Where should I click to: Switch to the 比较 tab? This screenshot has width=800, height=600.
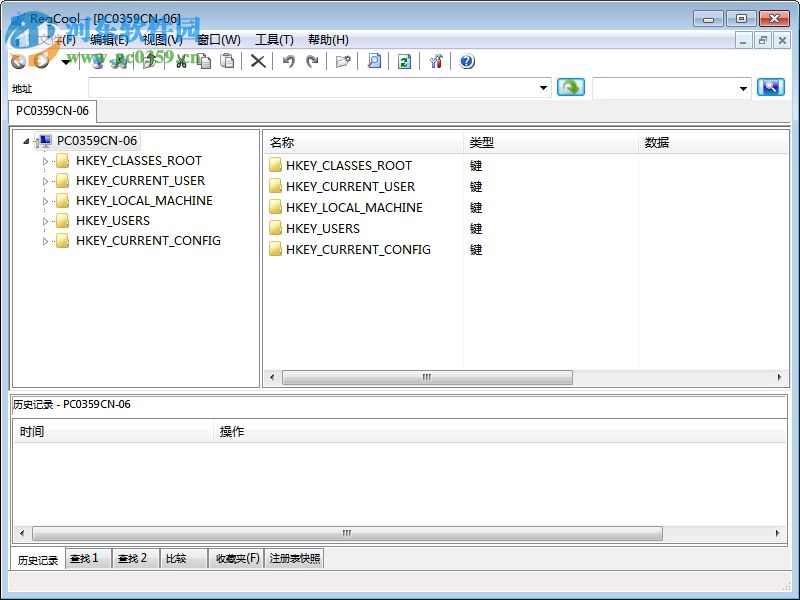point(177,559)
